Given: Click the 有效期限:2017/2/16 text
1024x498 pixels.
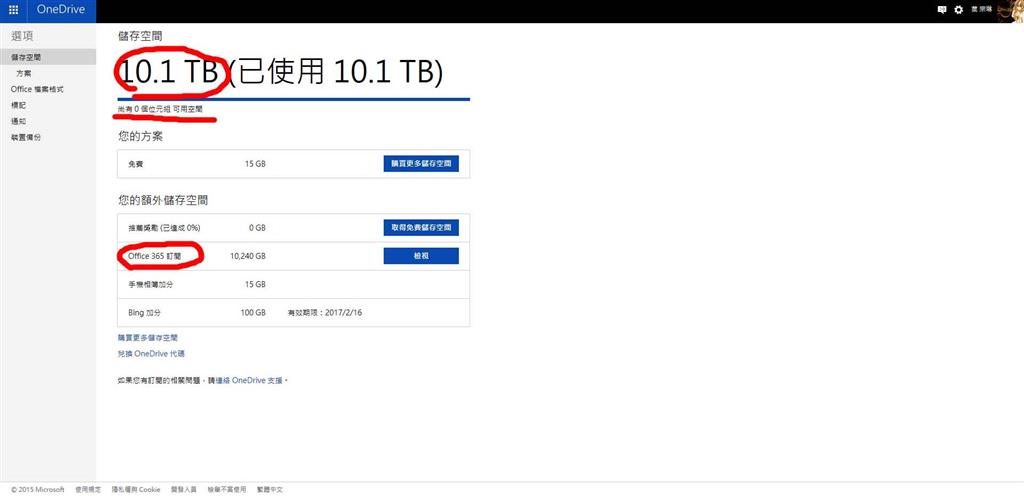Looking at the screenshot, I should 325,313.
